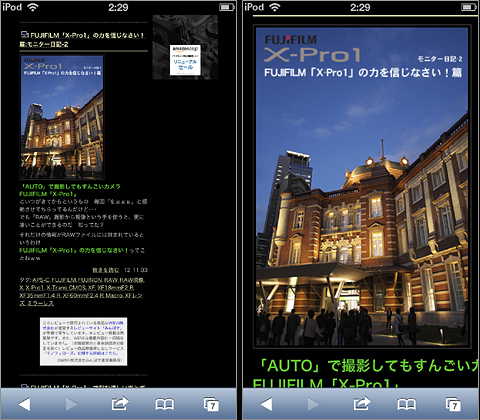Tap the Wi-Fi icon in left status bar
Screen dimensions: 480x420
pyautogui.click(x=32, y=7)
